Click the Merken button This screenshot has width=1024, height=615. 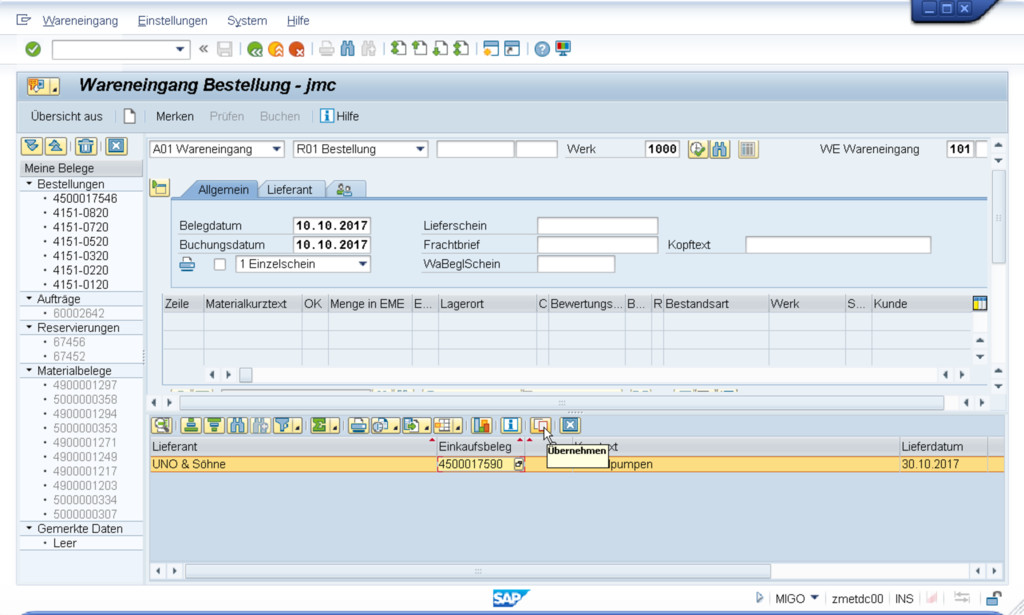click(175, 116)
